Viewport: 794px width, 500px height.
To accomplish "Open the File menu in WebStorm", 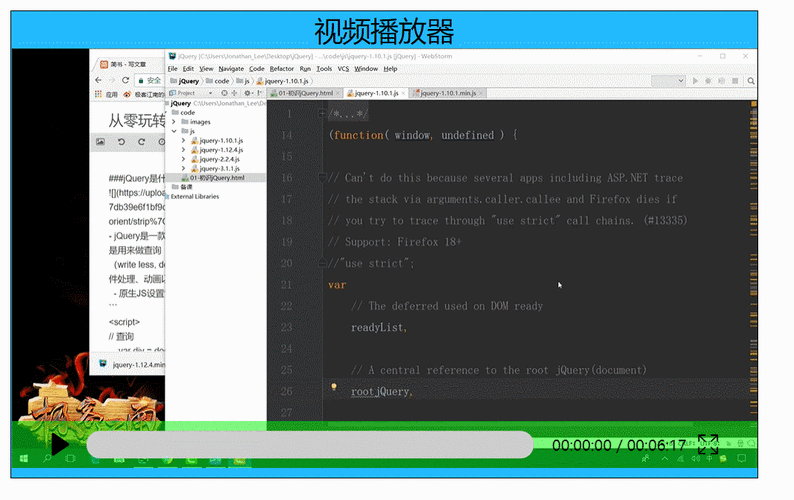I will click(173, 68).
